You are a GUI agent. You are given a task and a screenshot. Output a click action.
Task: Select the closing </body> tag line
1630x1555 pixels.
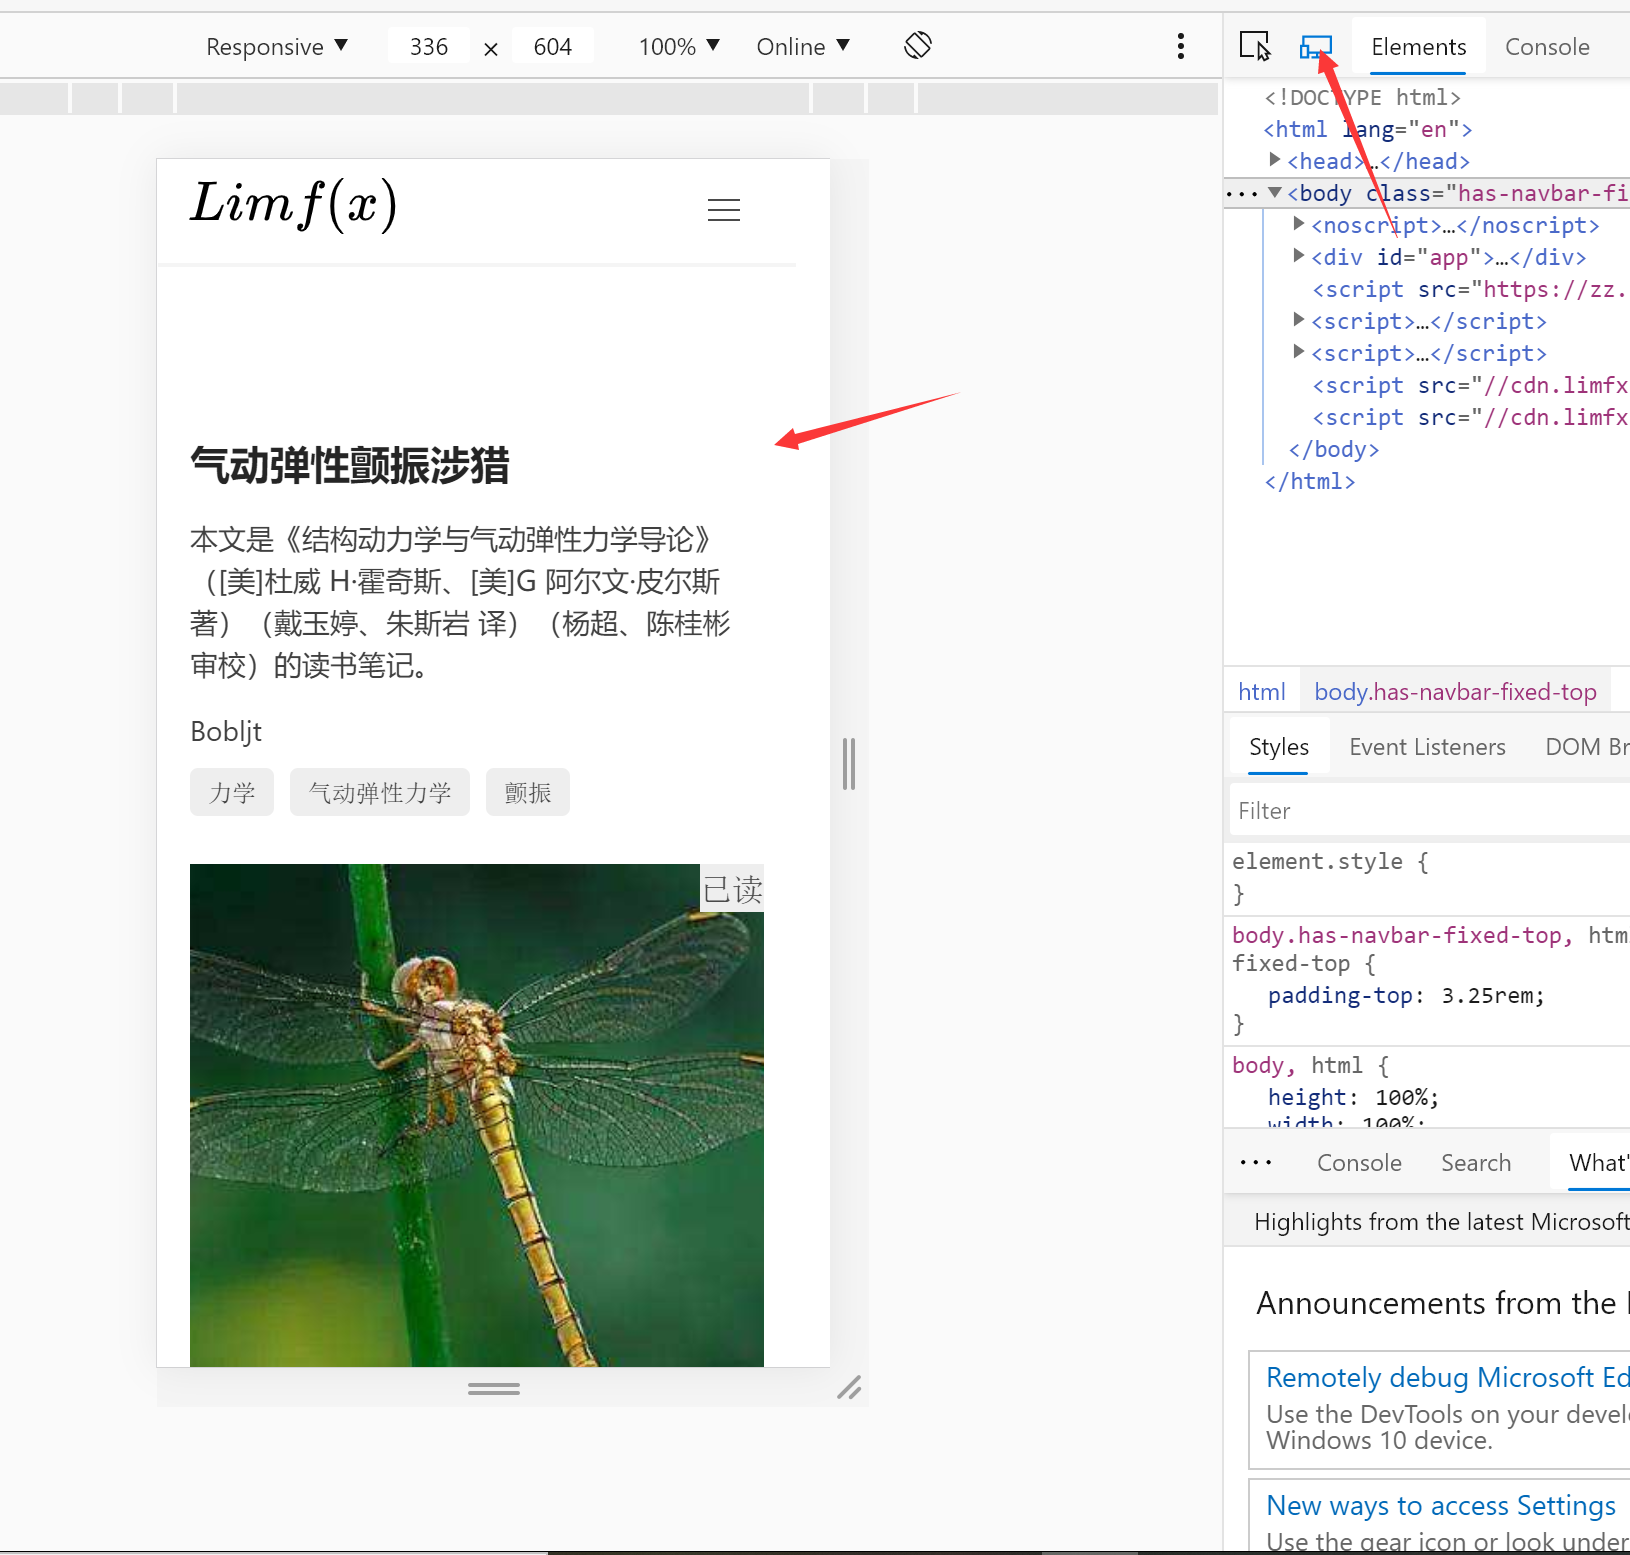click(x=1334, y=450)
